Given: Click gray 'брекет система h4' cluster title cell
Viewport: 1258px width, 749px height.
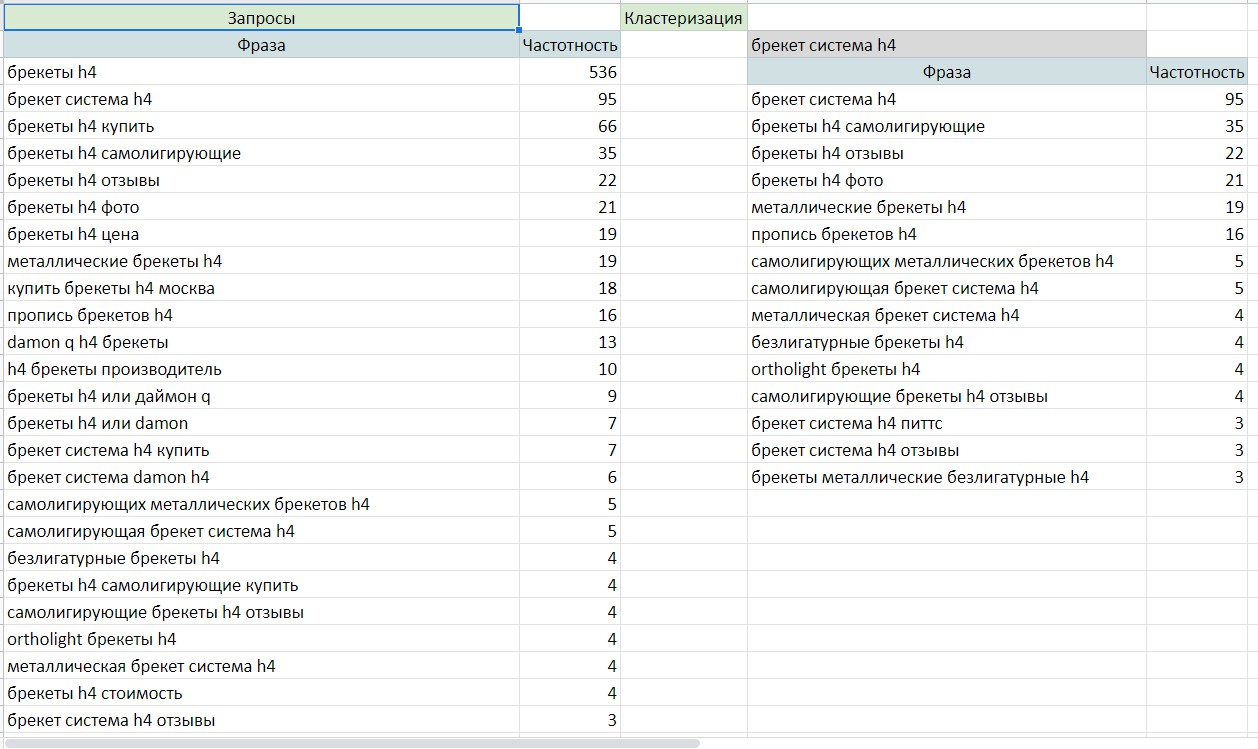Looking at the screenshot, I should click(947, 45).
